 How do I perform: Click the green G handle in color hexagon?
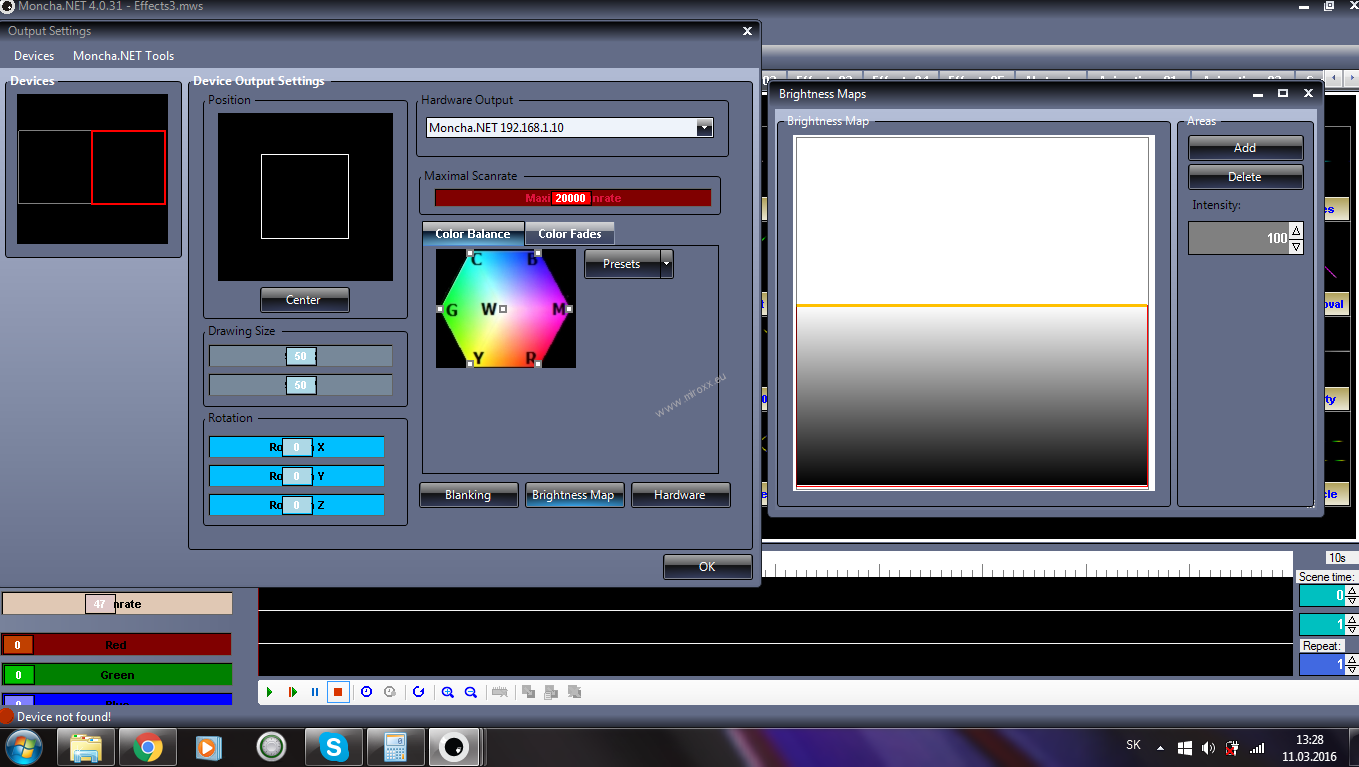pyautogui.click(x=440, y=309)
